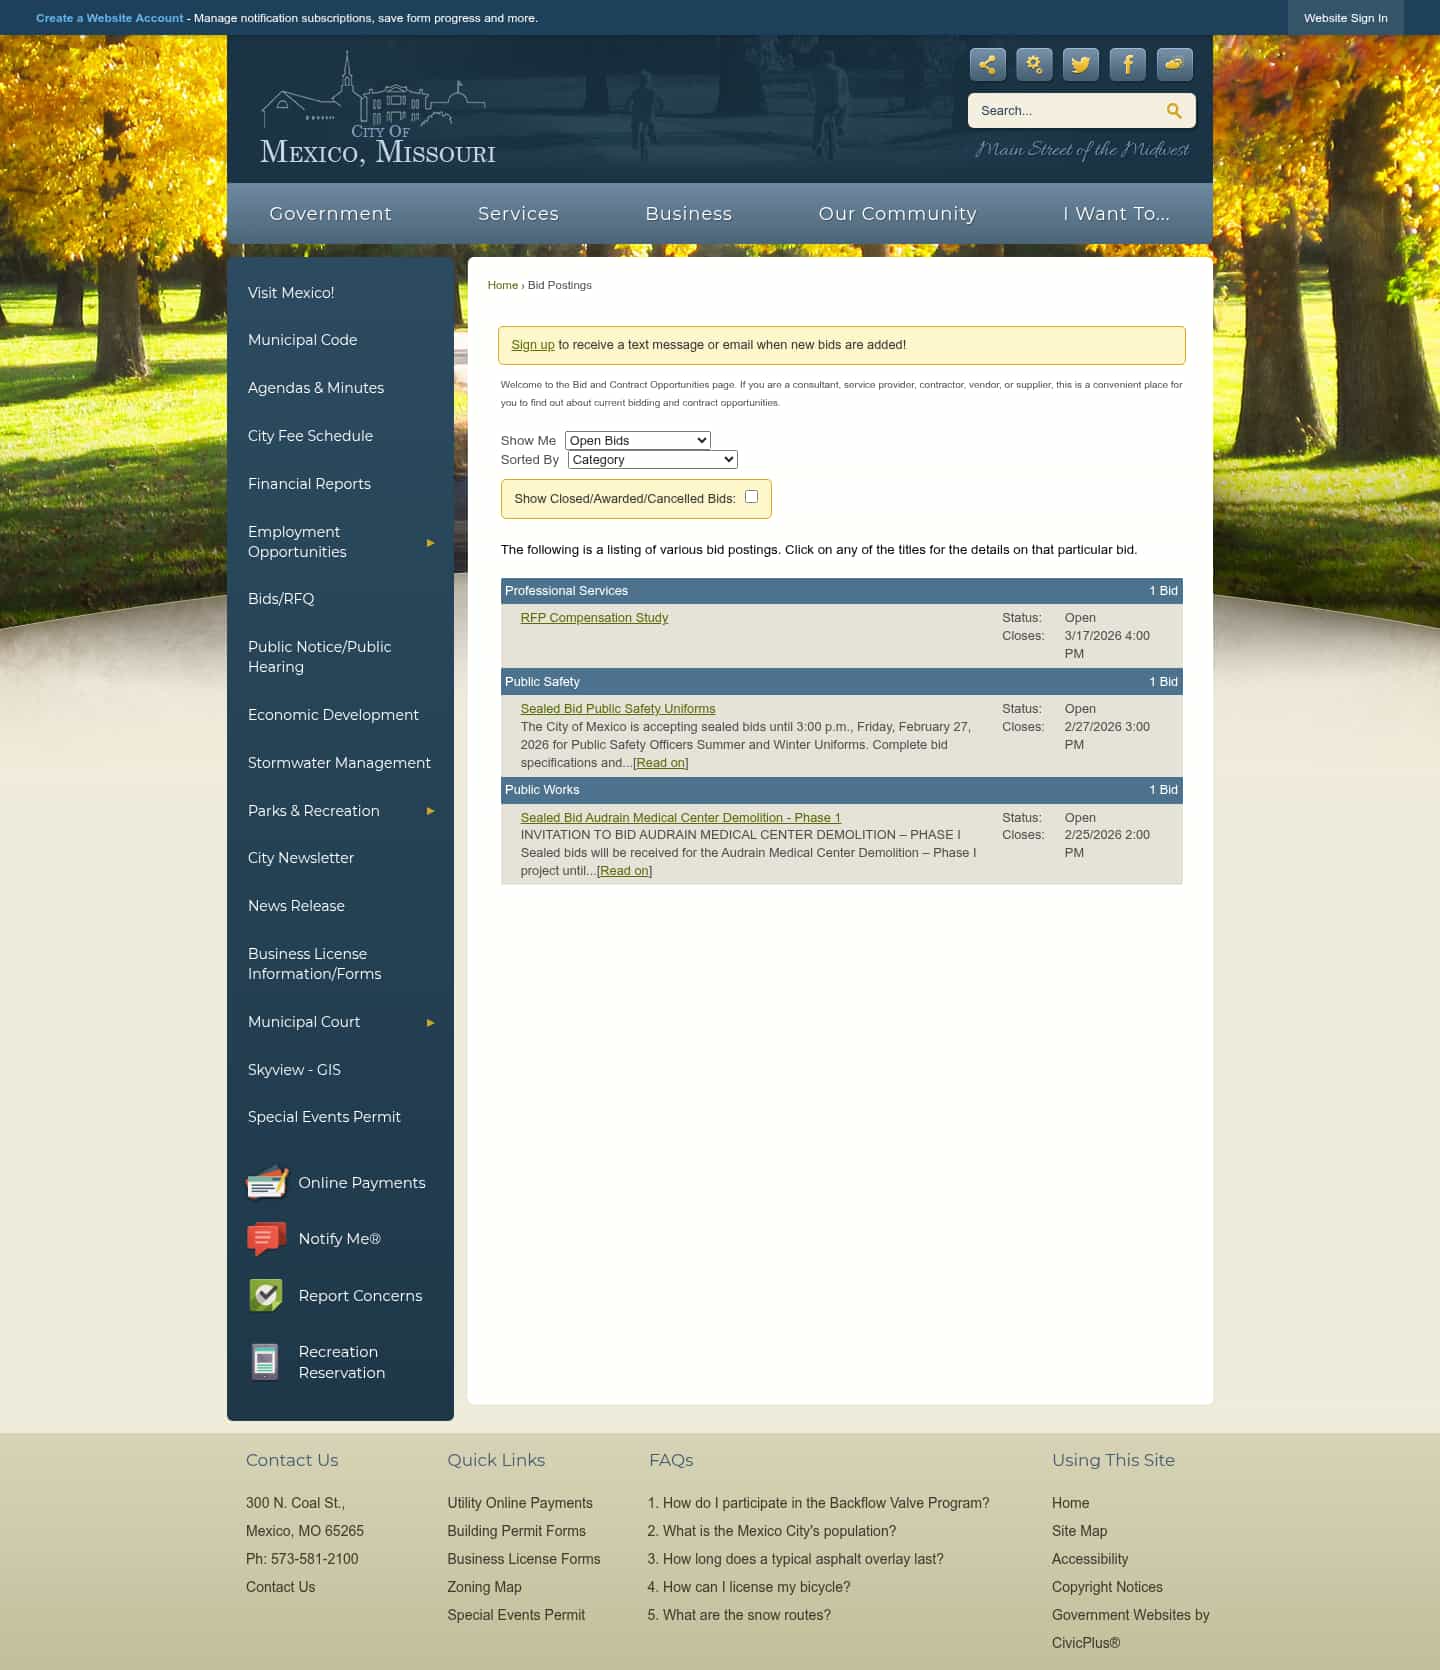Open the Business menu

(688, 214)
